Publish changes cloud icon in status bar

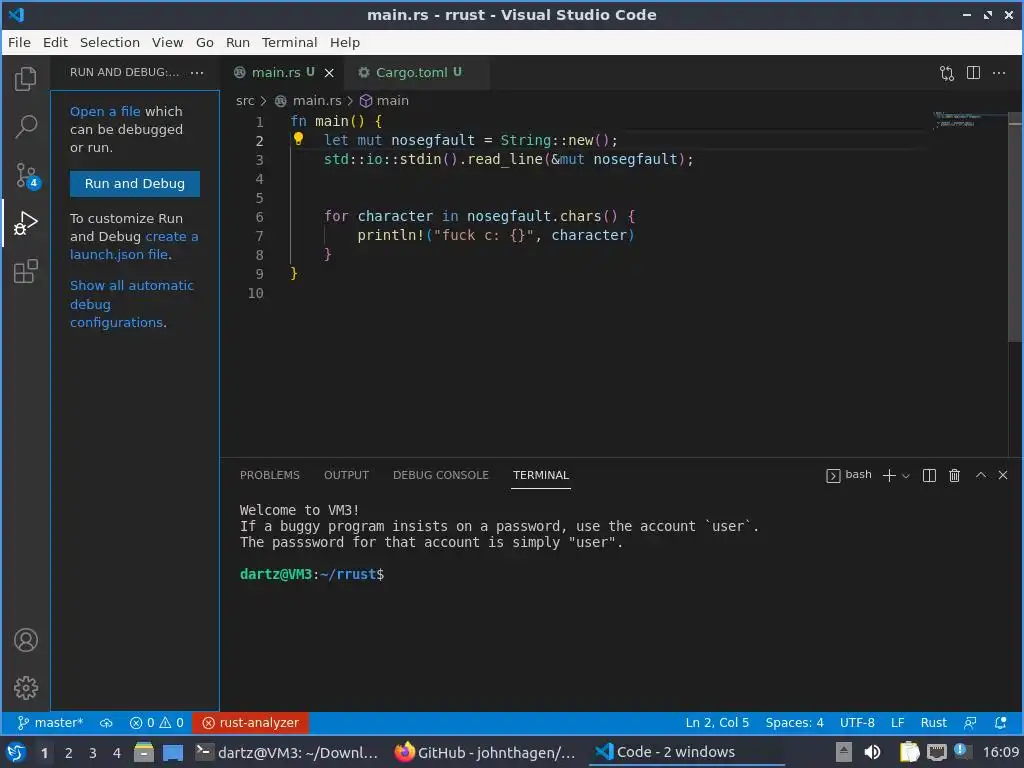(x=106, y=723)
